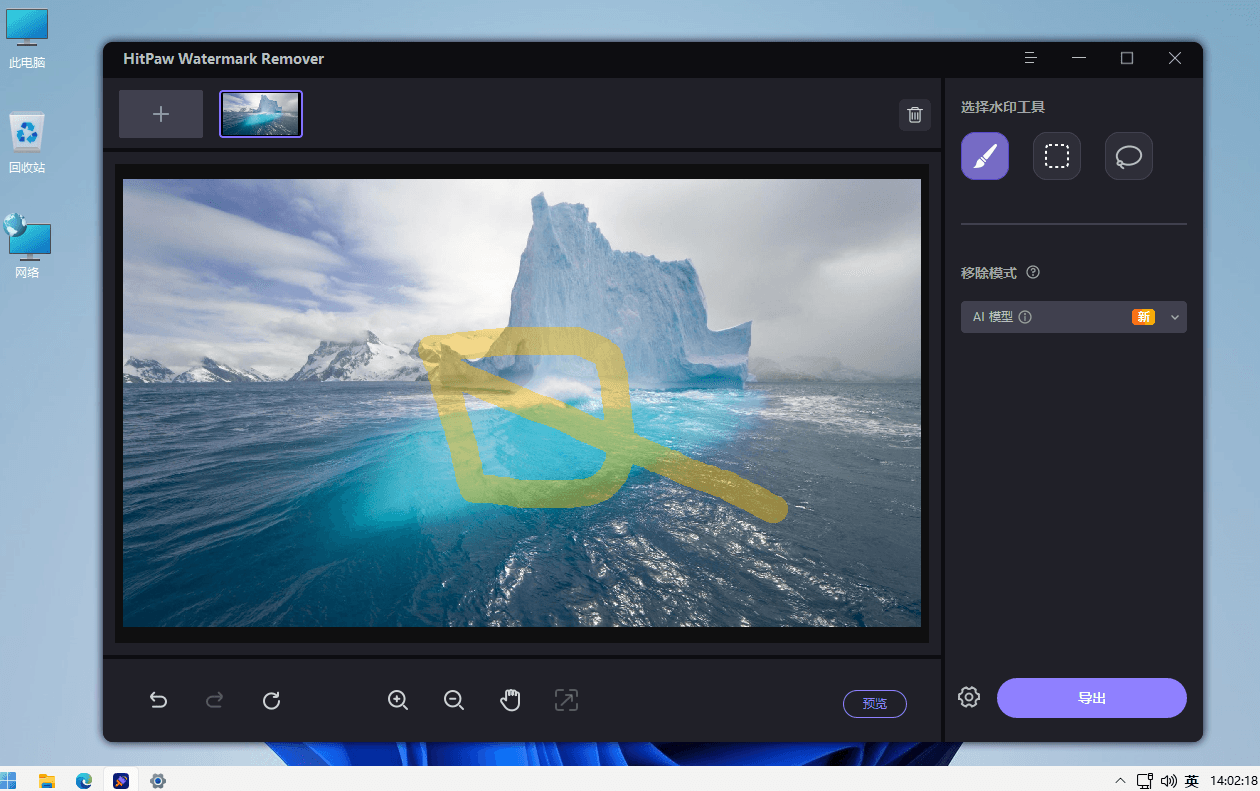Click the redo arrow icon

point(214,700)
